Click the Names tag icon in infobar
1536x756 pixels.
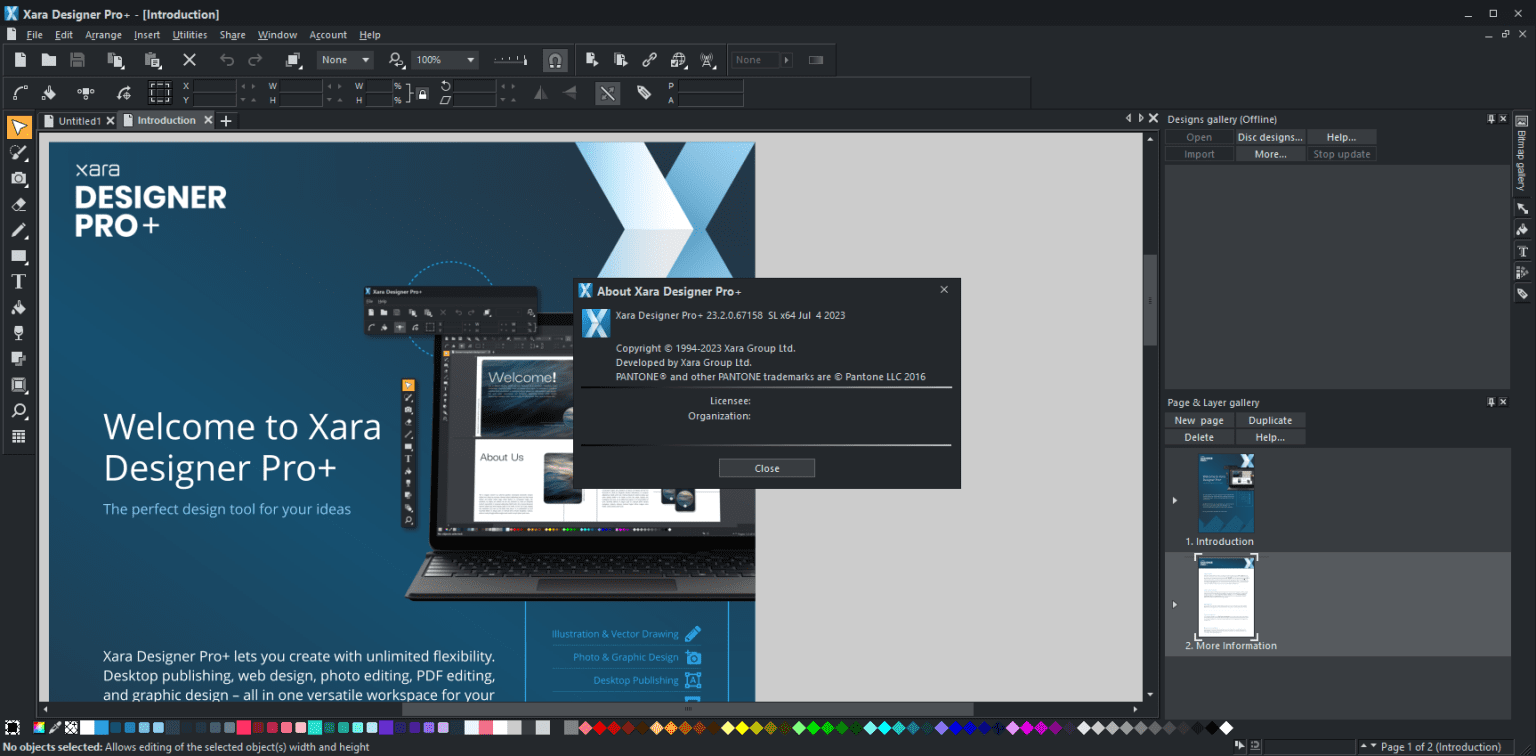coord(644,93)
